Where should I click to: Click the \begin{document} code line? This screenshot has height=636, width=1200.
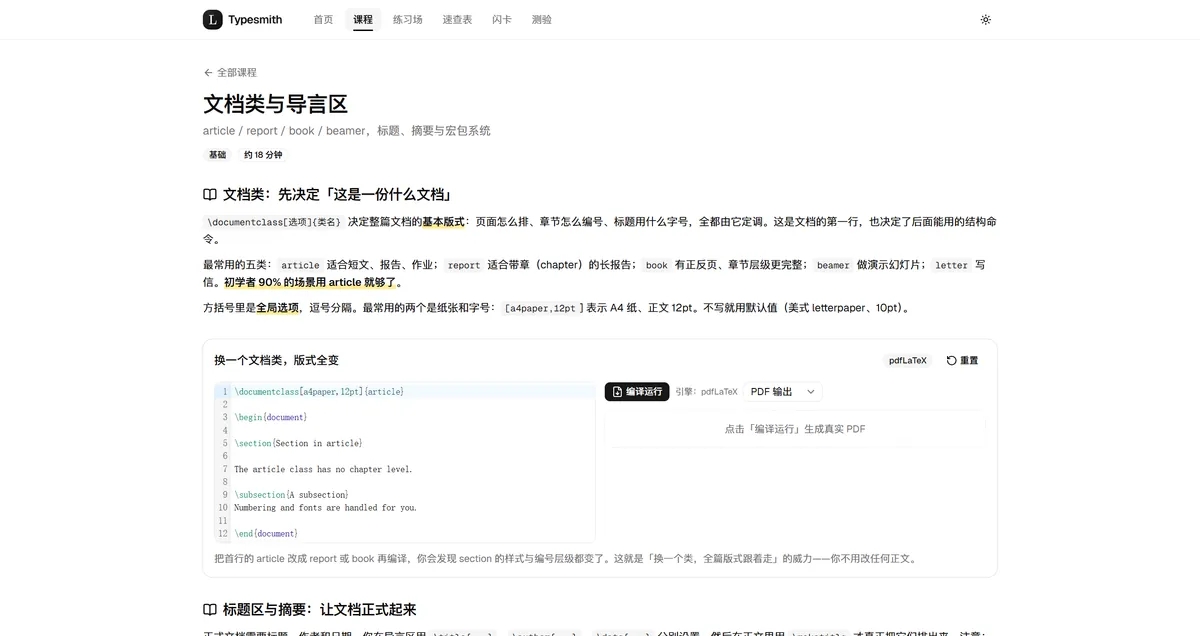270,417
